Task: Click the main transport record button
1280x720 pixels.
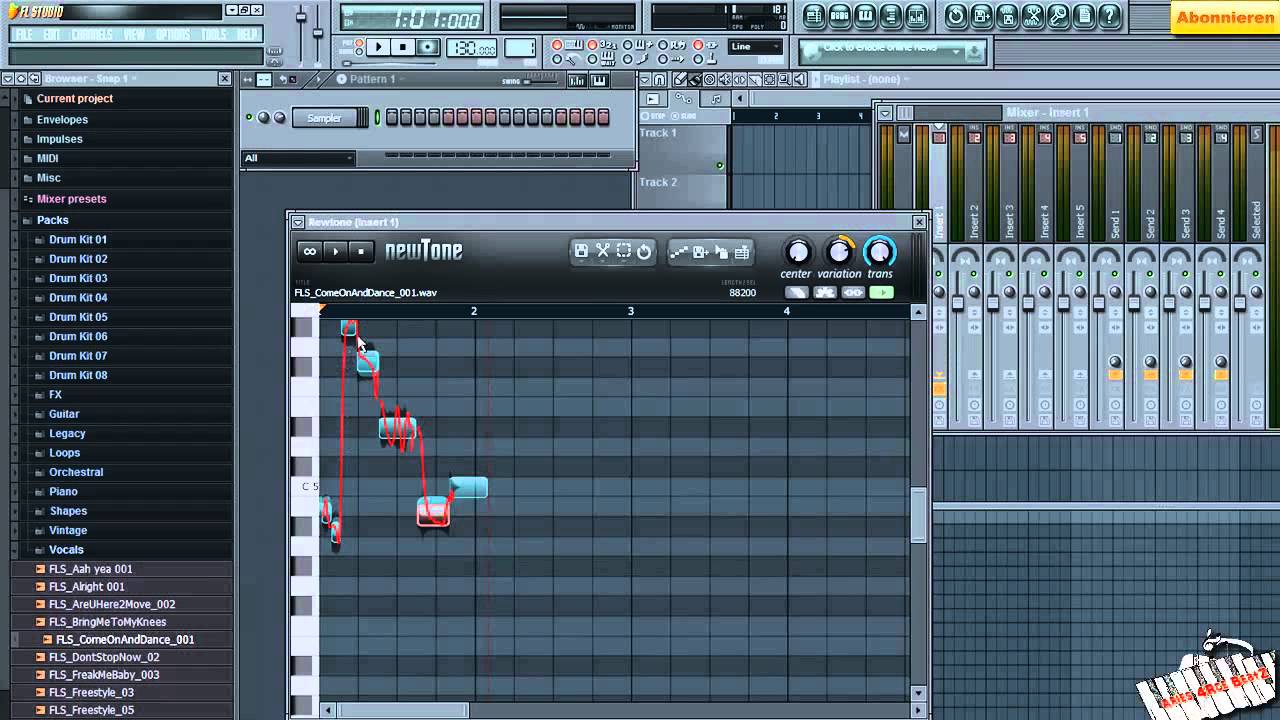Action: 428,47
